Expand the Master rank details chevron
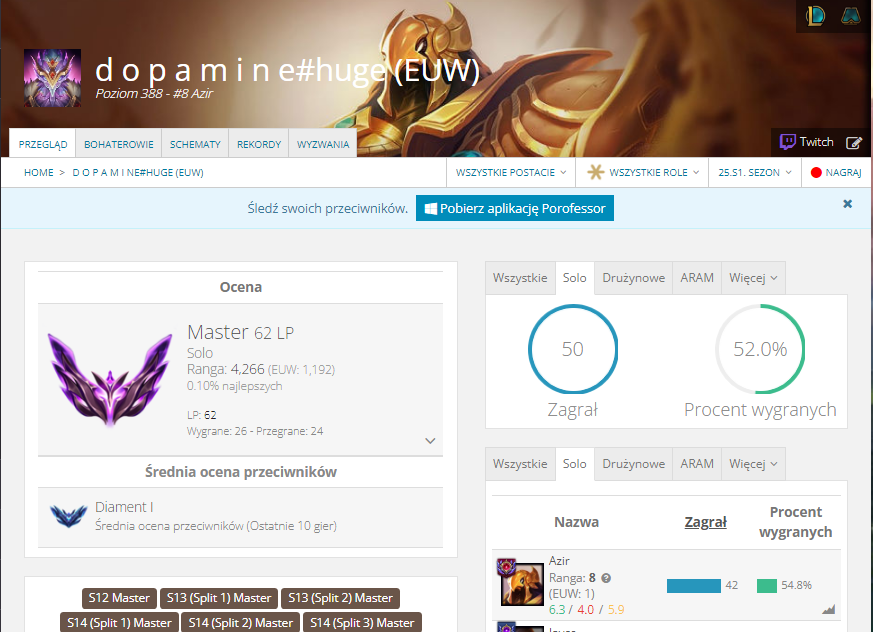Viewport: 873px width, 632px height. coord(430,440)
